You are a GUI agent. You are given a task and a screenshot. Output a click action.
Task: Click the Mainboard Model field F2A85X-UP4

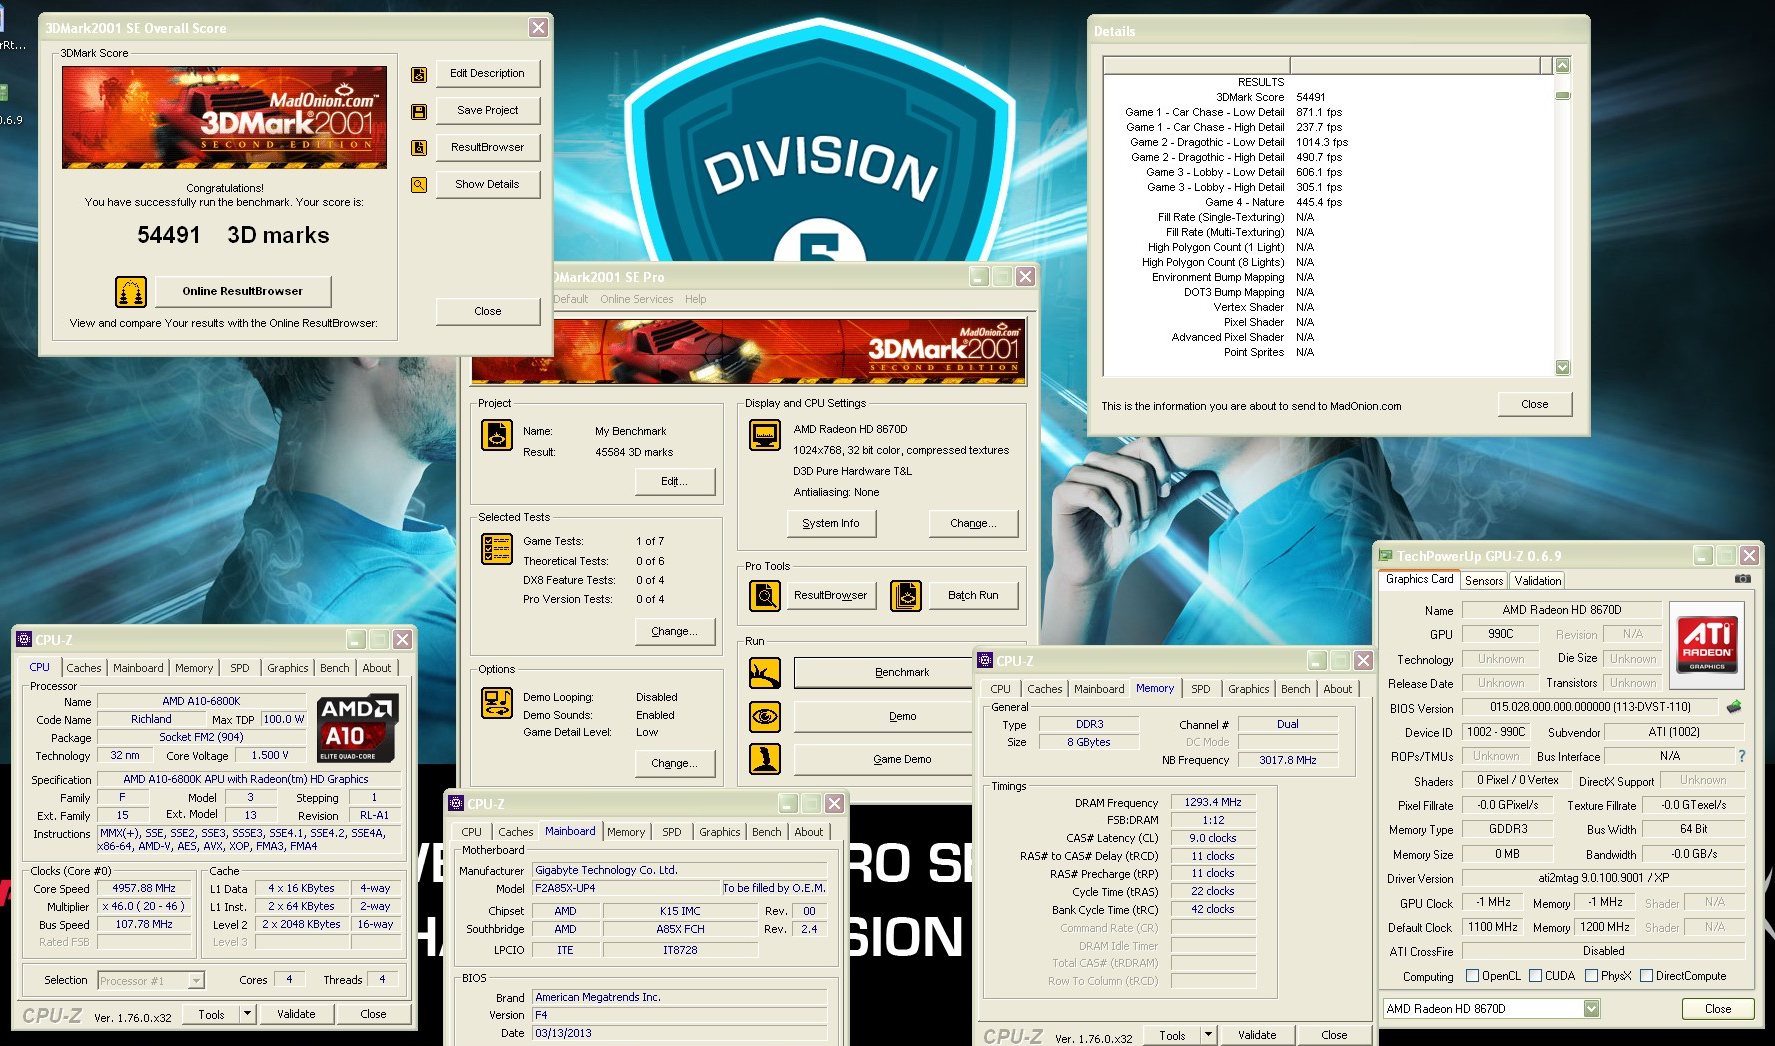pos(626,888)
